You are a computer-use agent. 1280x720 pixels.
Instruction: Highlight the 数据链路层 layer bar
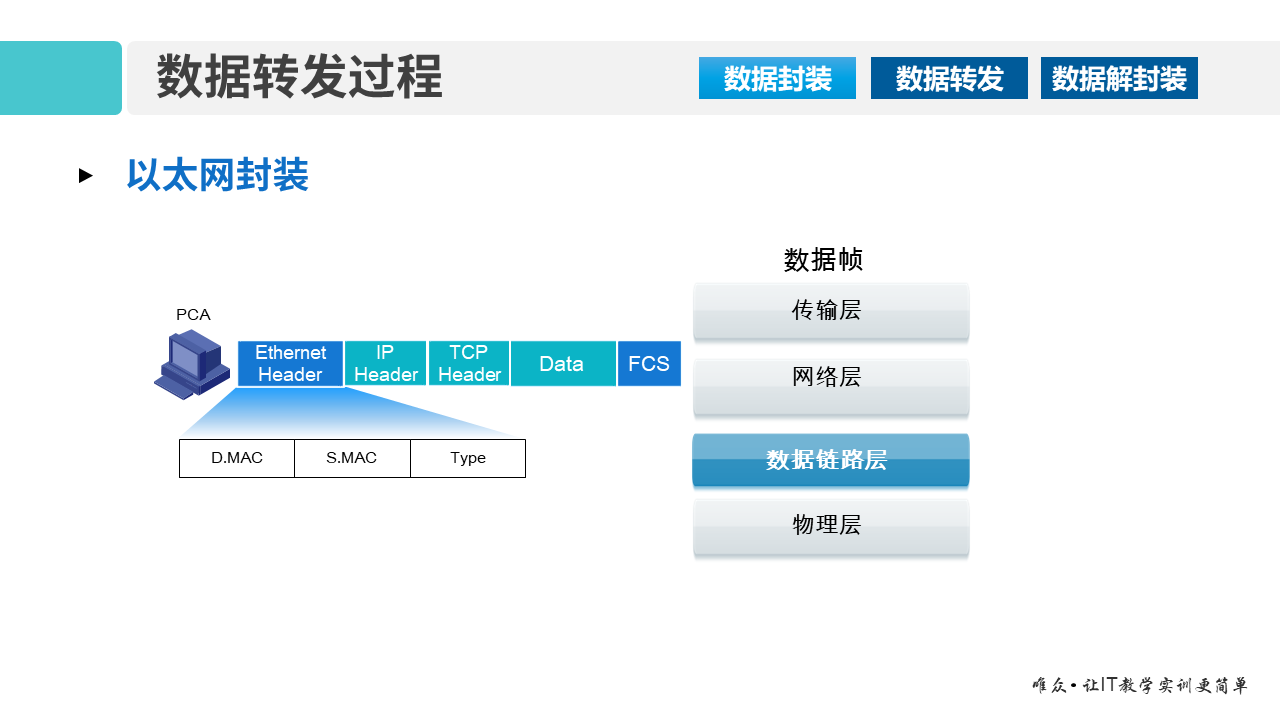coord(831,460)
